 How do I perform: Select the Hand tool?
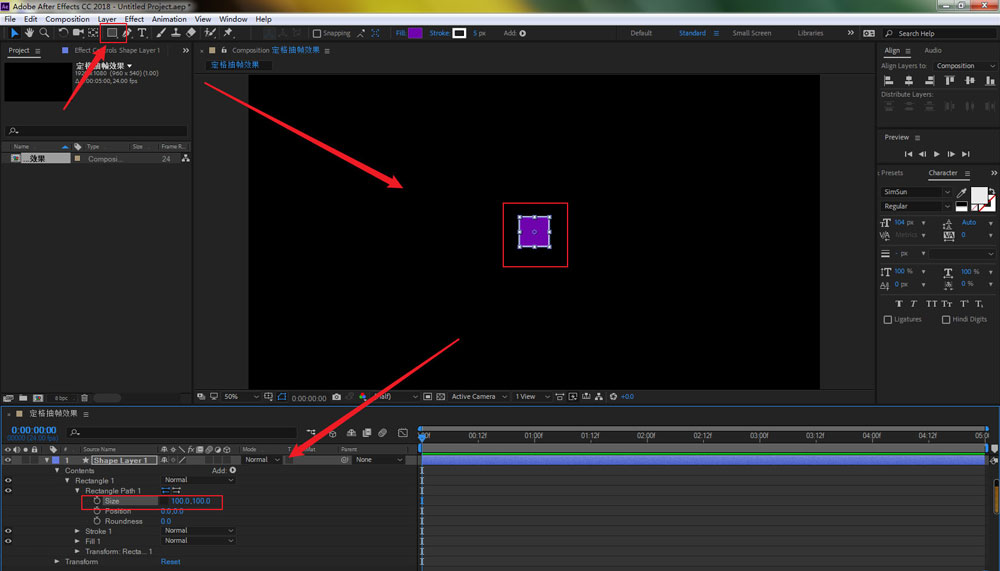point(29,33)
